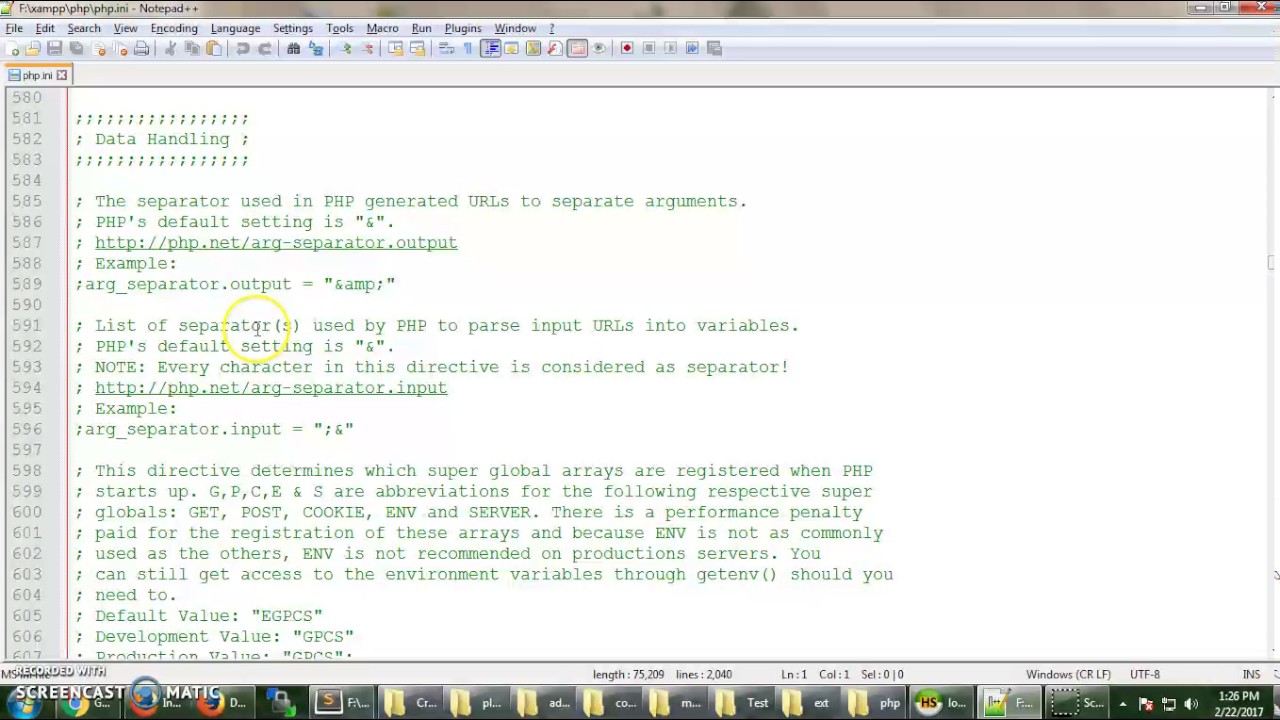Open the Settings menu
Viewport: 1280px width, 720px height.
click(293, 28)
